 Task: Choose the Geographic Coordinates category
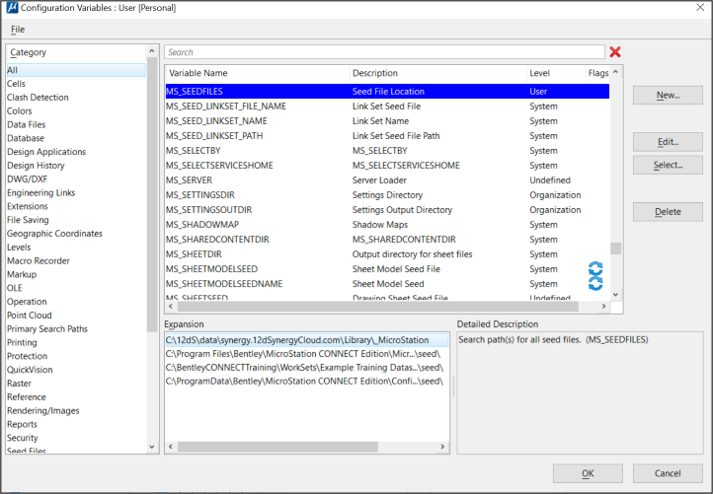coord(54,234)
